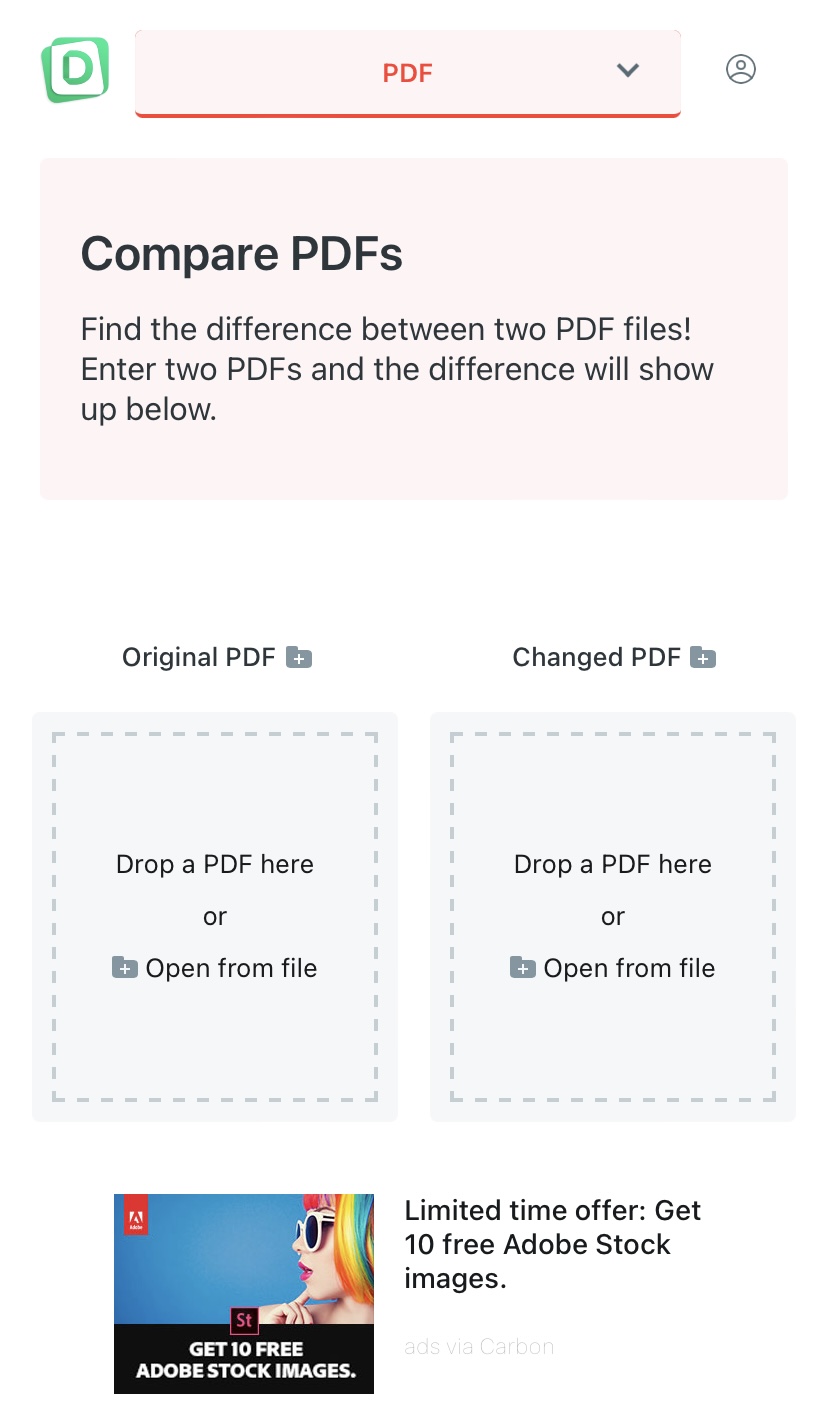Open the PDF mode selector label

pyautogui.click(x=407, y=73)
